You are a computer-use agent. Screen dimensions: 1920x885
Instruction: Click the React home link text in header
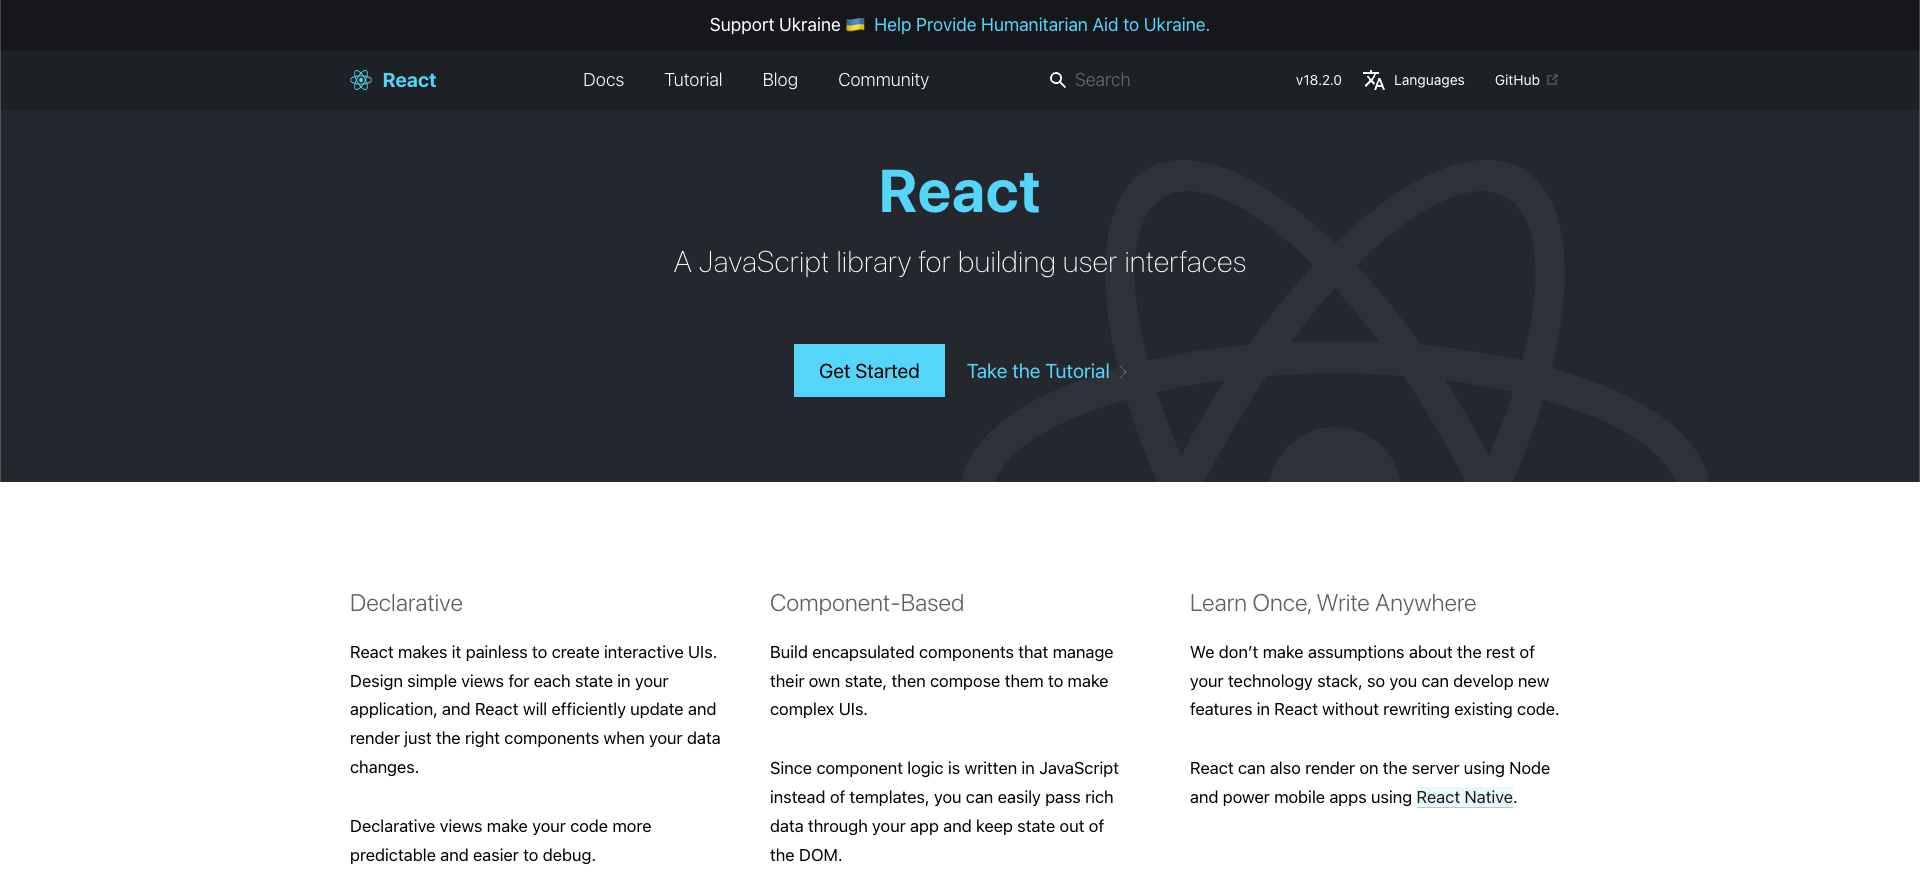pos(409,80)
